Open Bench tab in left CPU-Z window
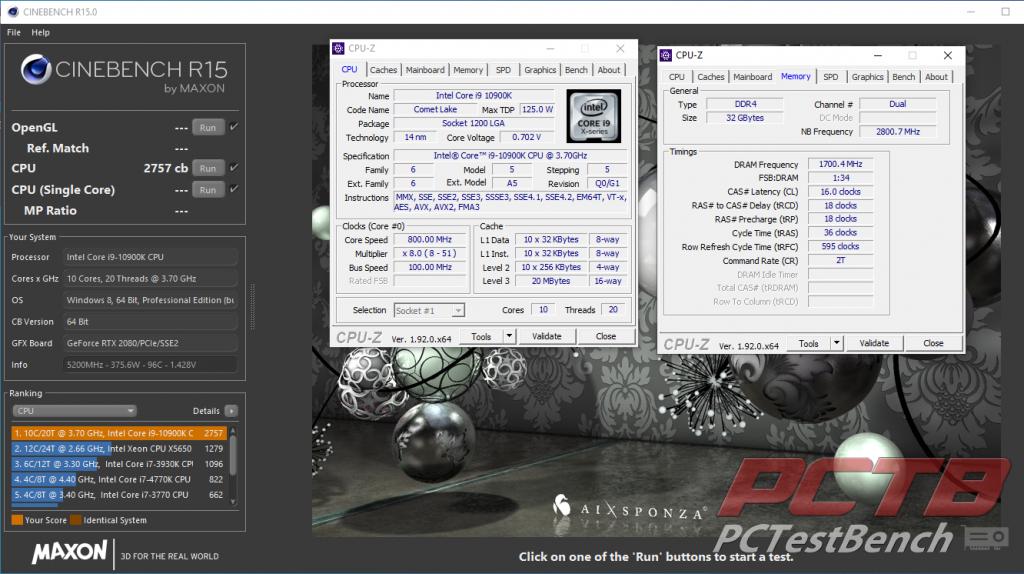Image resolution: width=1024 pixels, height=574 pixels. coord(576,70)
